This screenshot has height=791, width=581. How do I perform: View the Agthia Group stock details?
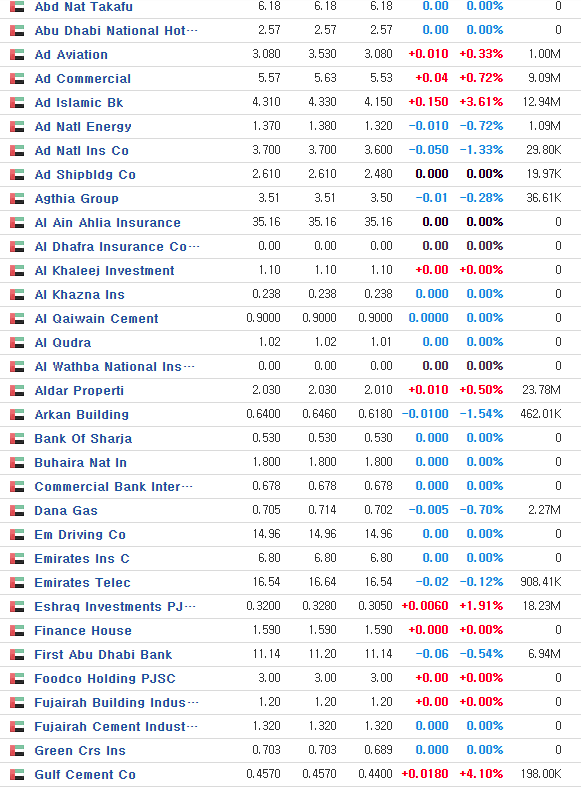tap(77, 198)
